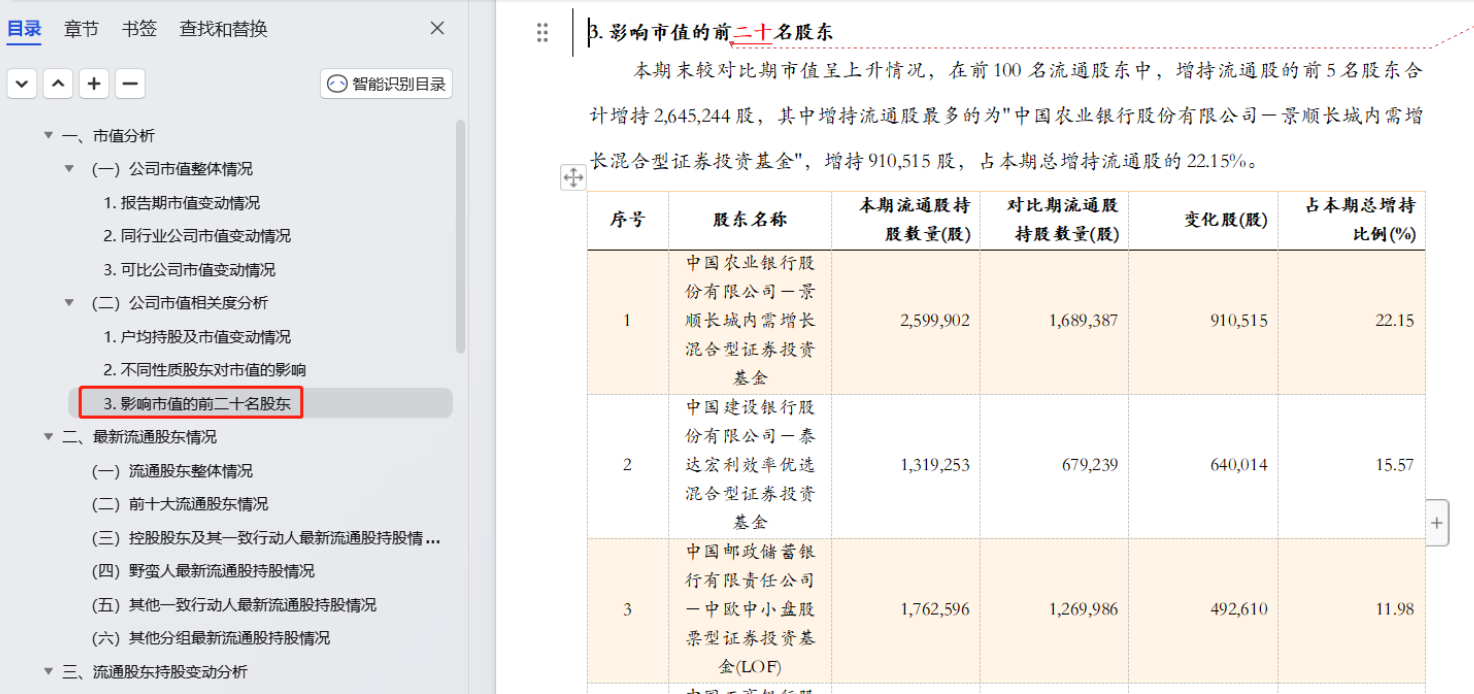The width and height of the screenshot is (1474, 694).
Task: Click the minus button to demote heading level
Action: tap(130, 83)
